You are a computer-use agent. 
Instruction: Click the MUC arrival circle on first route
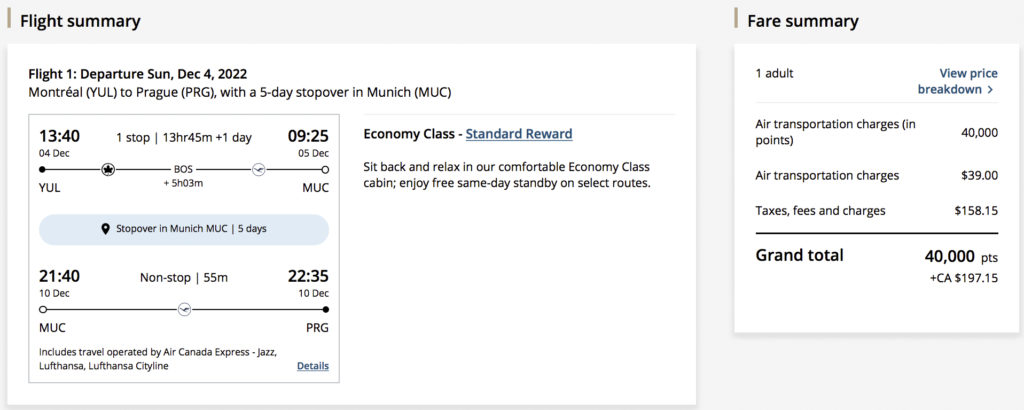(x=326, y=170)
